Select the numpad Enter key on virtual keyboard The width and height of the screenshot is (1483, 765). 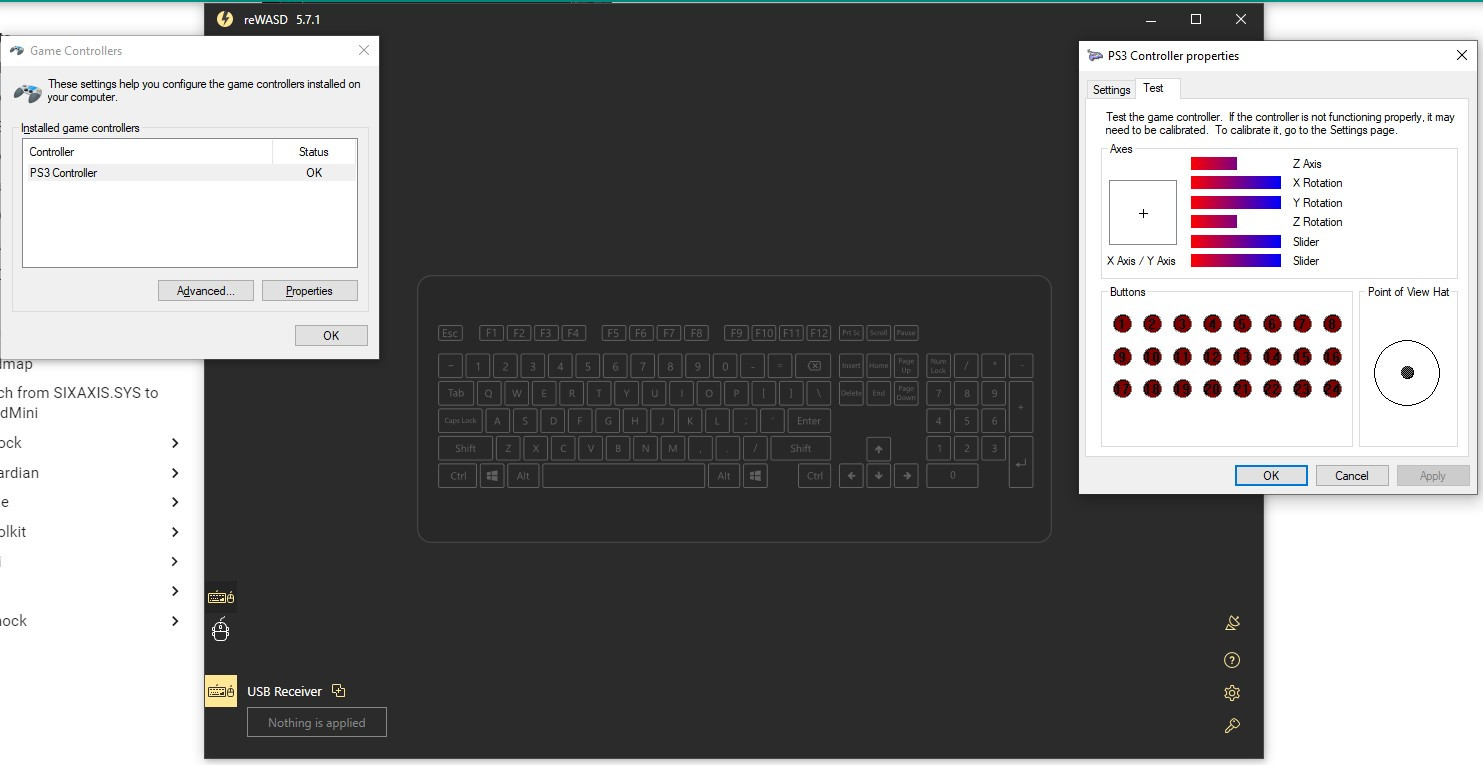pyautogui.click(x=1020, y=462)
